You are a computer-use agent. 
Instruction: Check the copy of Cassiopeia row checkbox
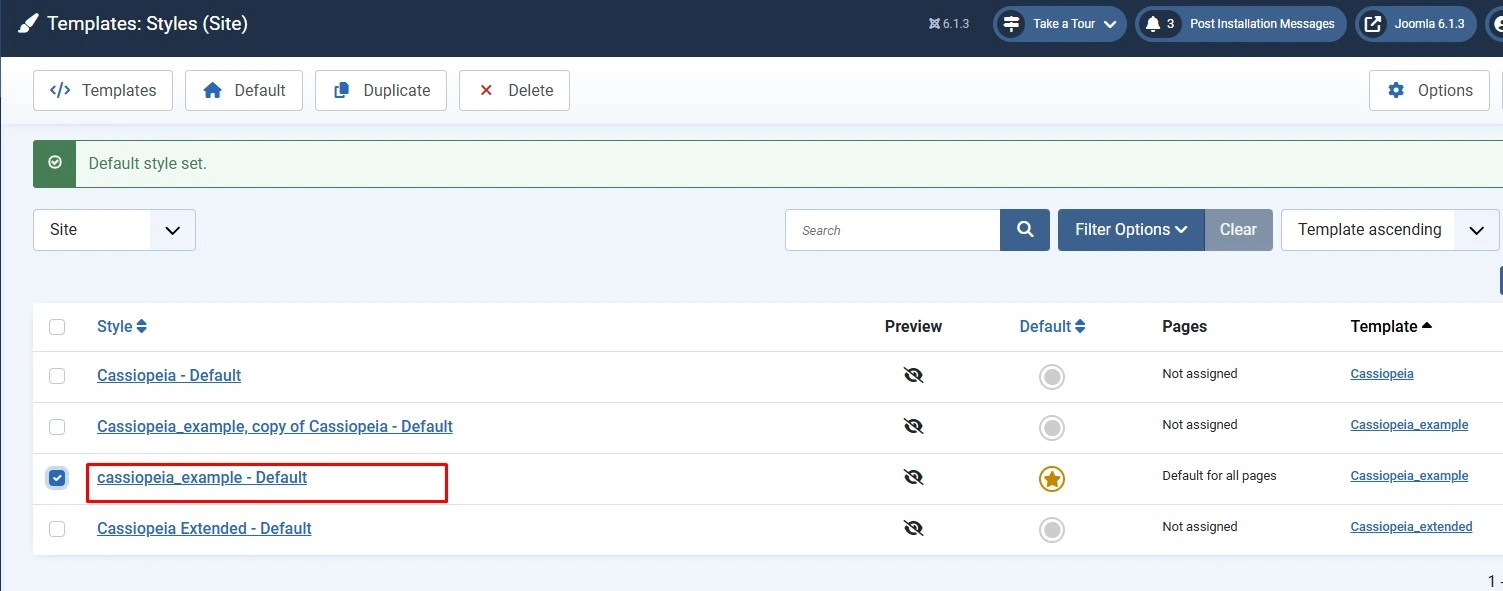57,427
